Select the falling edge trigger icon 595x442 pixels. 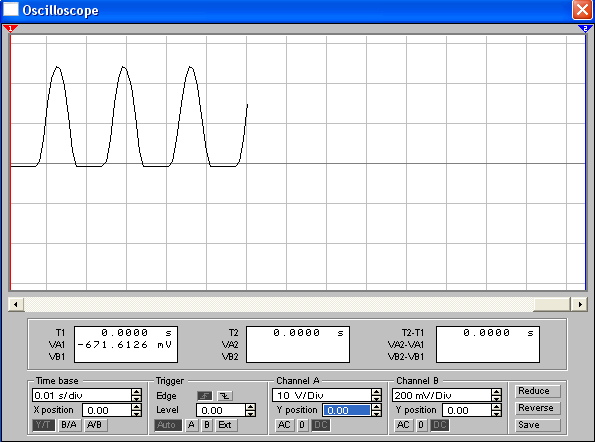point(225,396)
